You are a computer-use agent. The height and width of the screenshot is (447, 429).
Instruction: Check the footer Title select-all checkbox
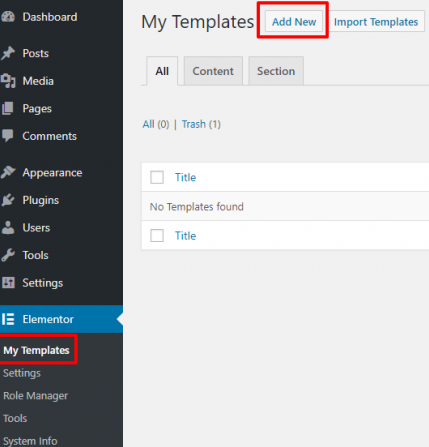tap(157, 236)
